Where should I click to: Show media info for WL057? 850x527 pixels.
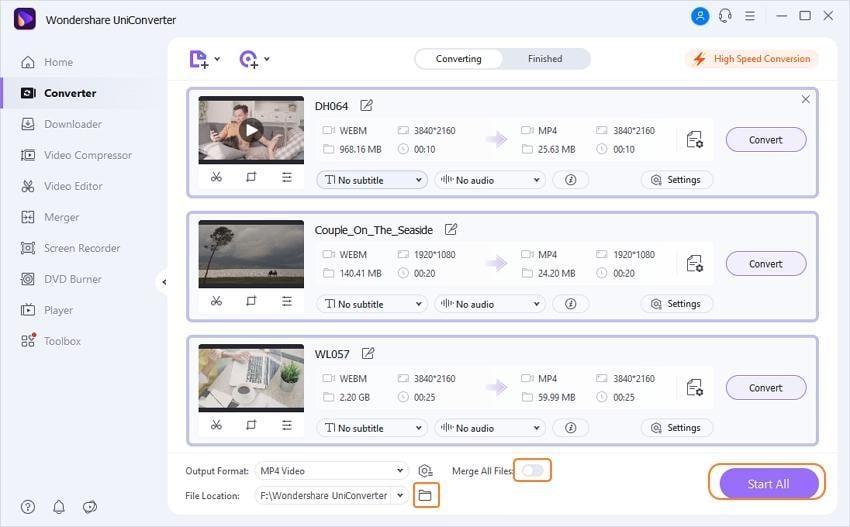[570, 428]
